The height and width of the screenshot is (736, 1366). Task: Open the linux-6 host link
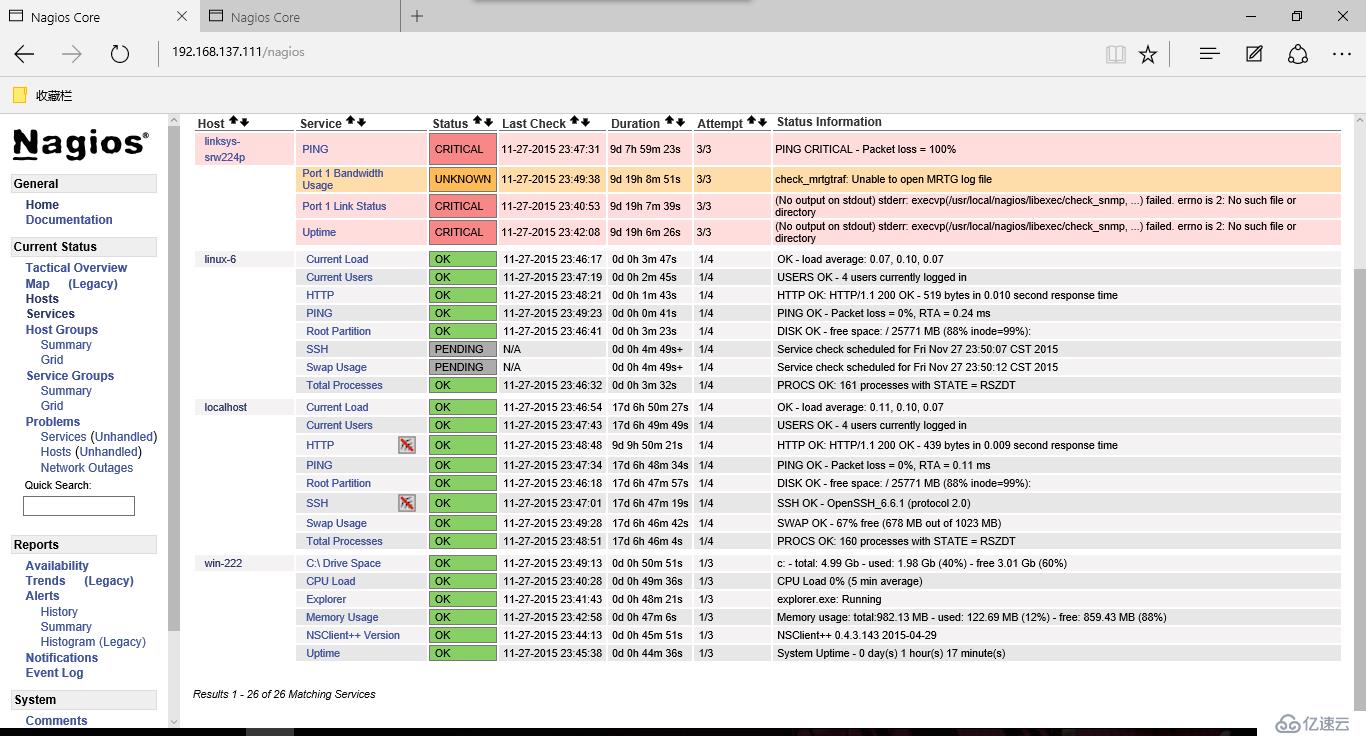[220, 259]
